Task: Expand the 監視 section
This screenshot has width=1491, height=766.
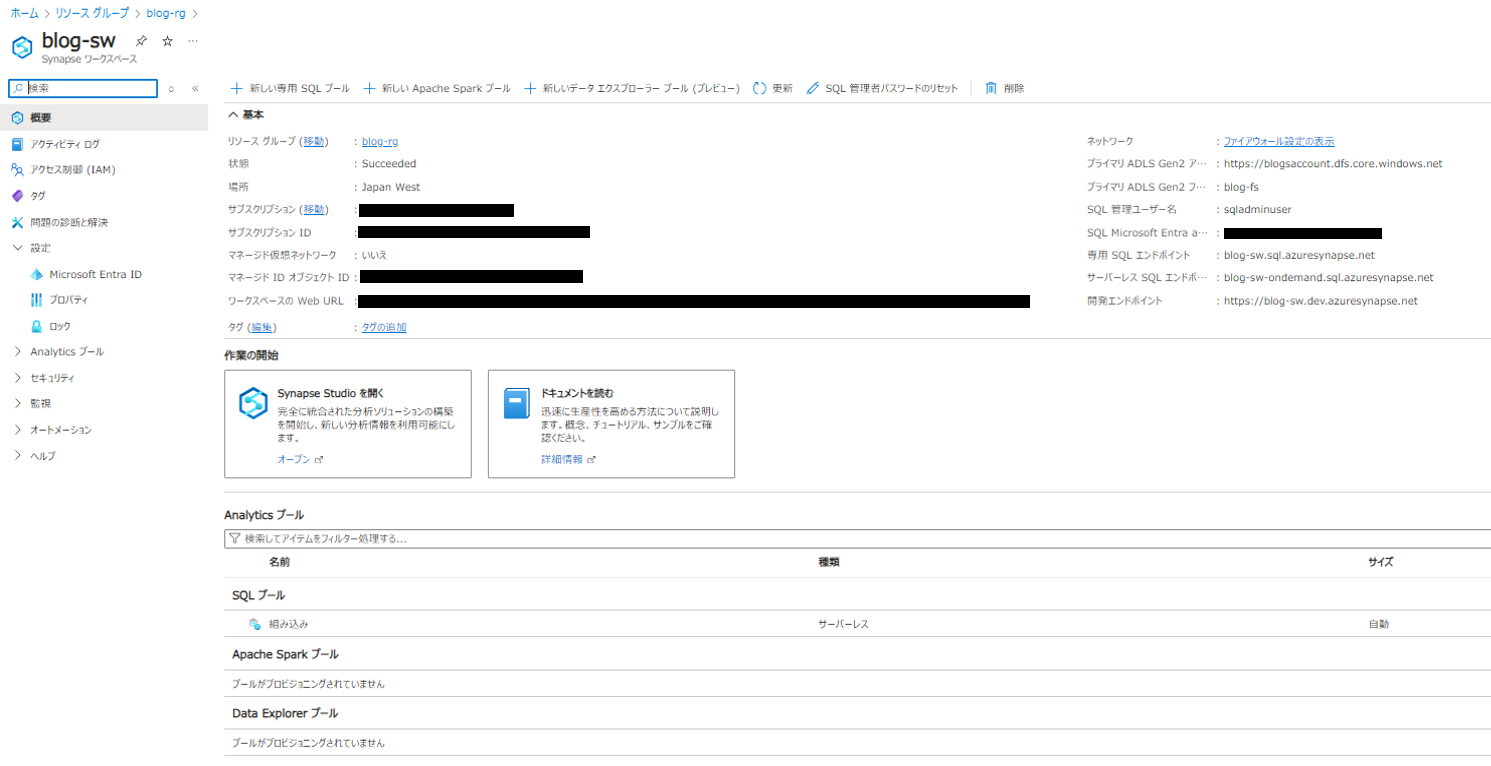Action: [17, 404]
